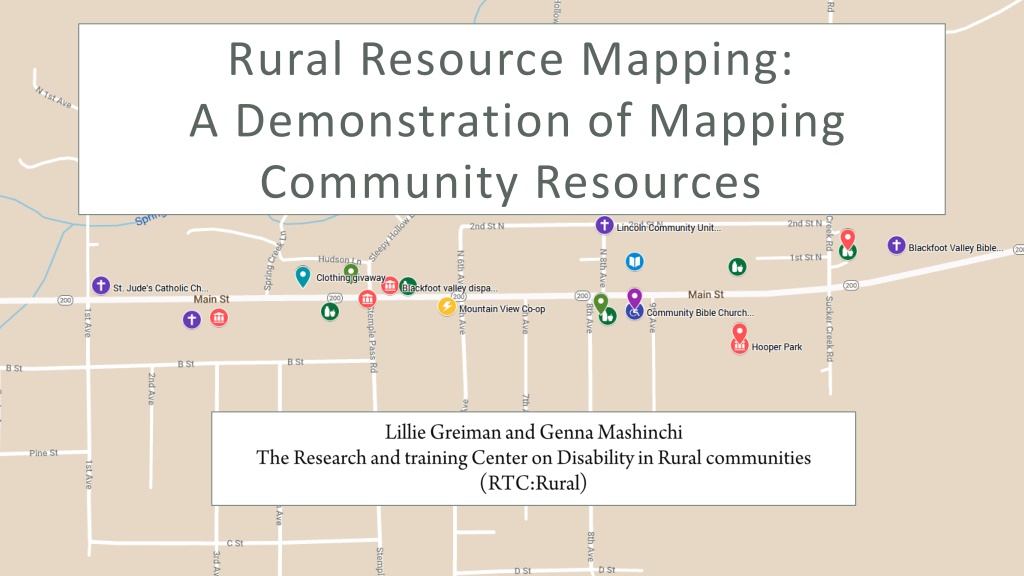Click purple cross marker at Lincoln Community Unit

click(x=604, y=225)
